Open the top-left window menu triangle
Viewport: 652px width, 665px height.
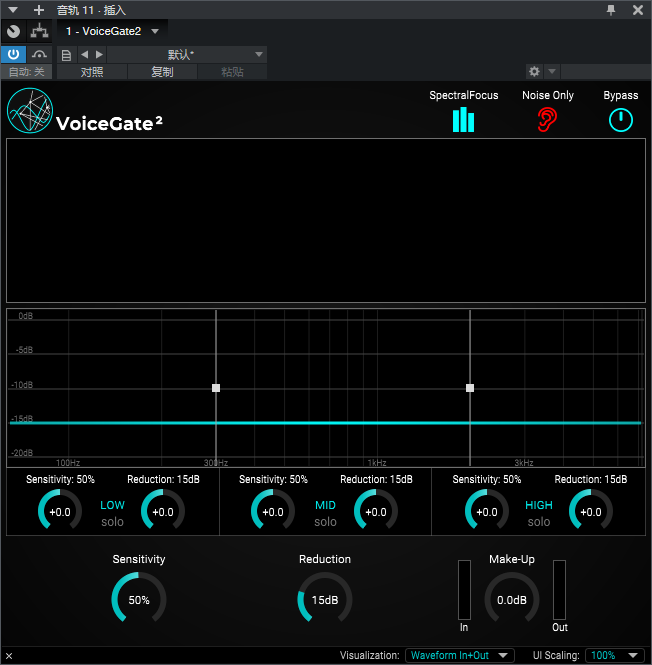[x=13, y=10]
